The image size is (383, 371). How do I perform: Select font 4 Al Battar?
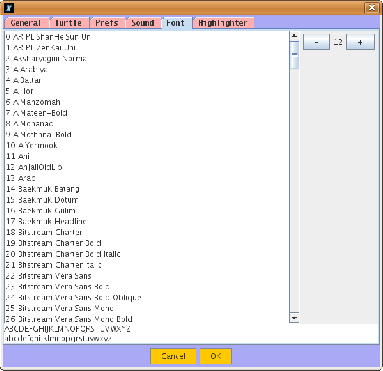coord(147,80)
